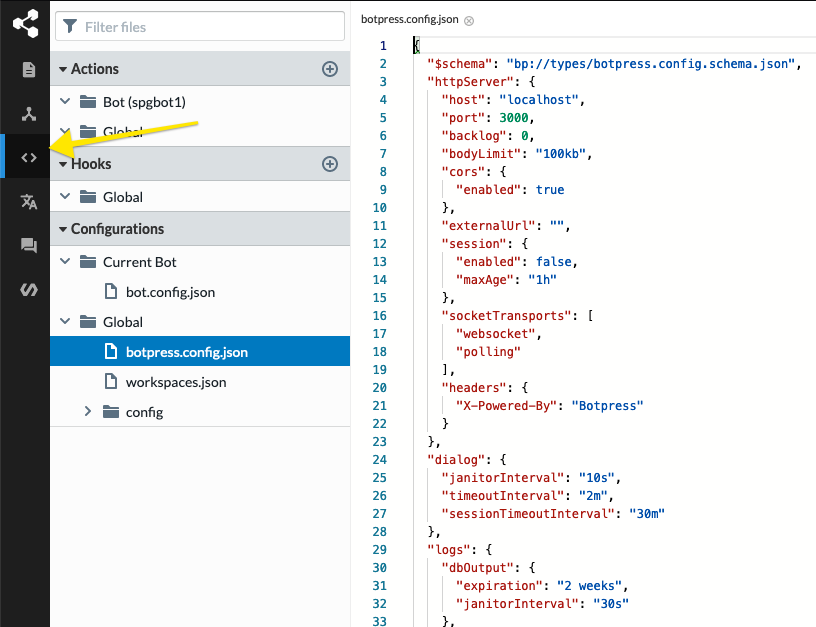Image resolution: width=816 pixels, height=627 pixels.
Task: Collapse the Bot (spgbot1) folder
Action: [x=65, y=101]
